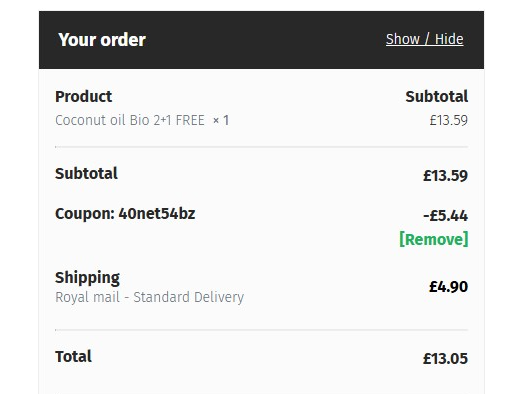Remove the applied coupon via [Remove]
Viewport: 507px width, 394px height.
(x=434, y=239)
